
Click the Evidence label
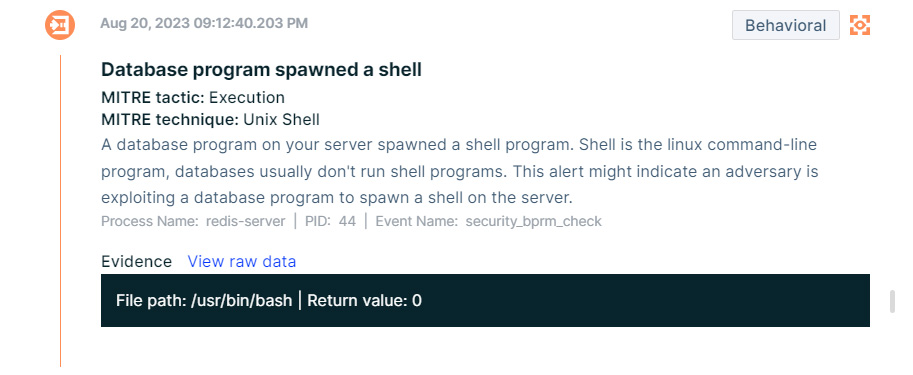tap(137, 261)
